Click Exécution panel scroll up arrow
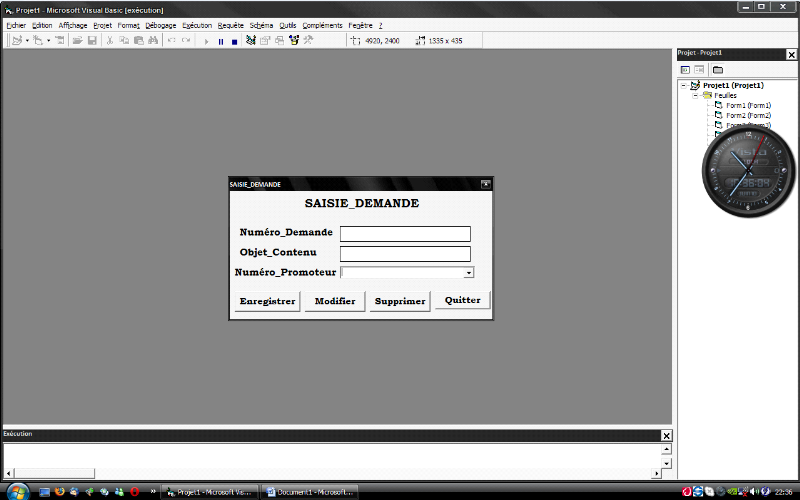This screenshot has height=500, width=800. click(666, 449)
